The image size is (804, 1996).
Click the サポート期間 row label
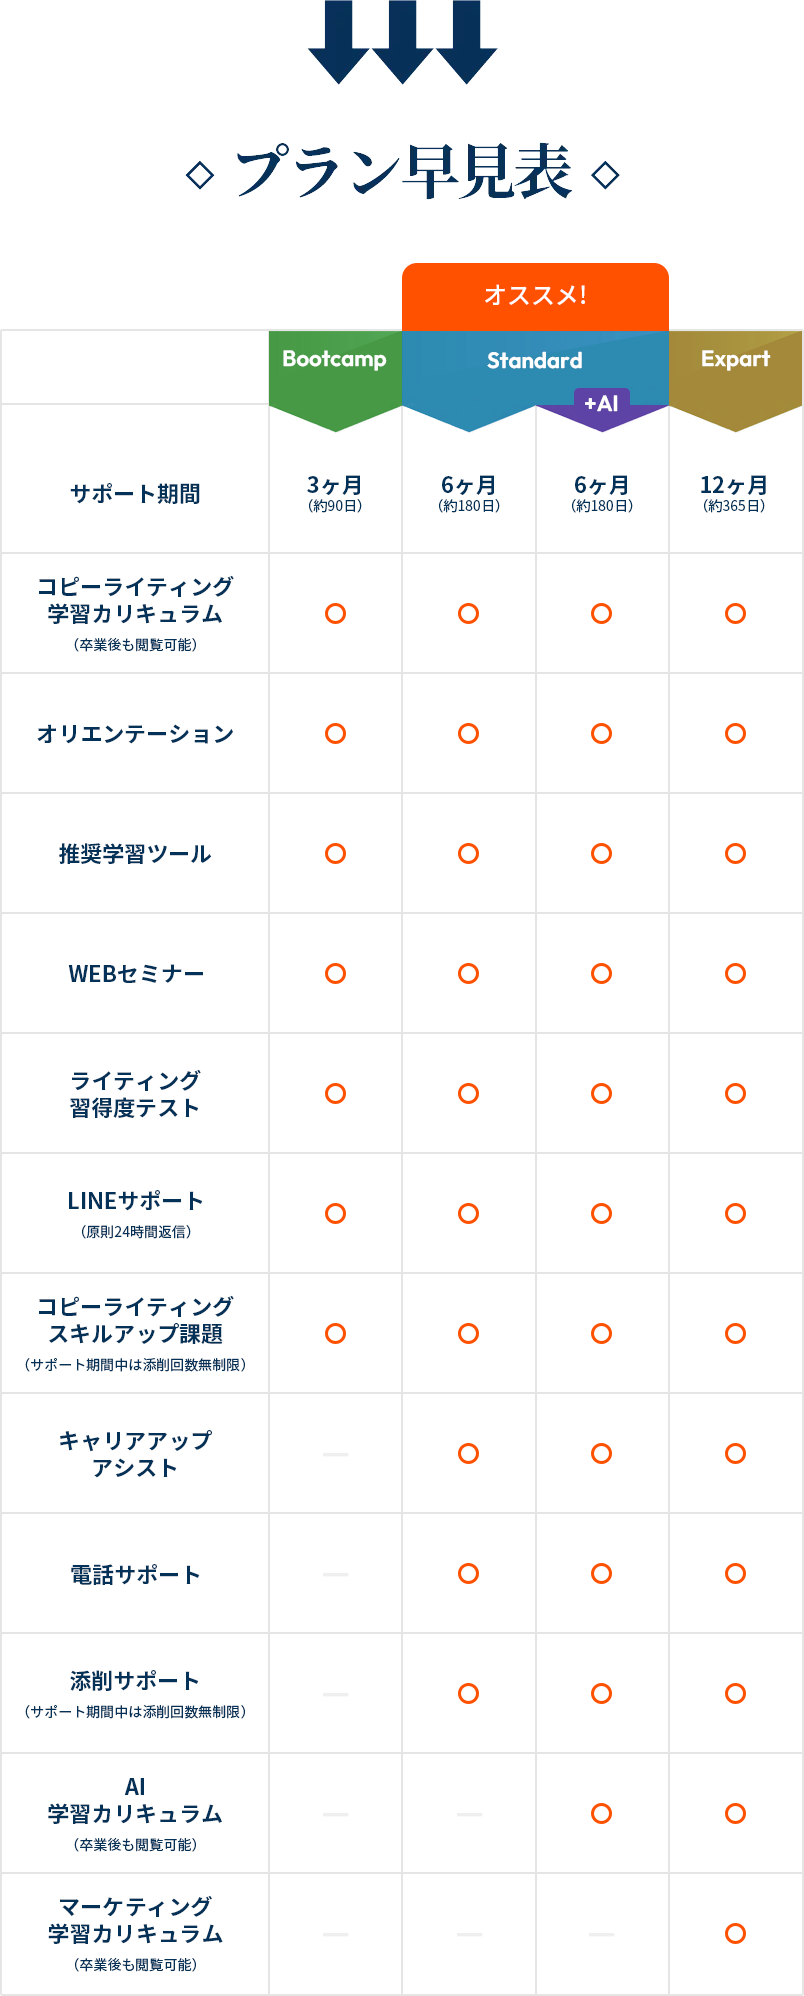[135, 494]
